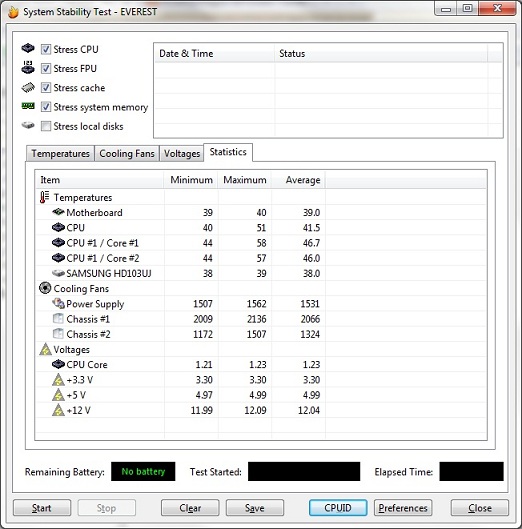Click the fan icon of Cooling Fans group

(45, 288)
